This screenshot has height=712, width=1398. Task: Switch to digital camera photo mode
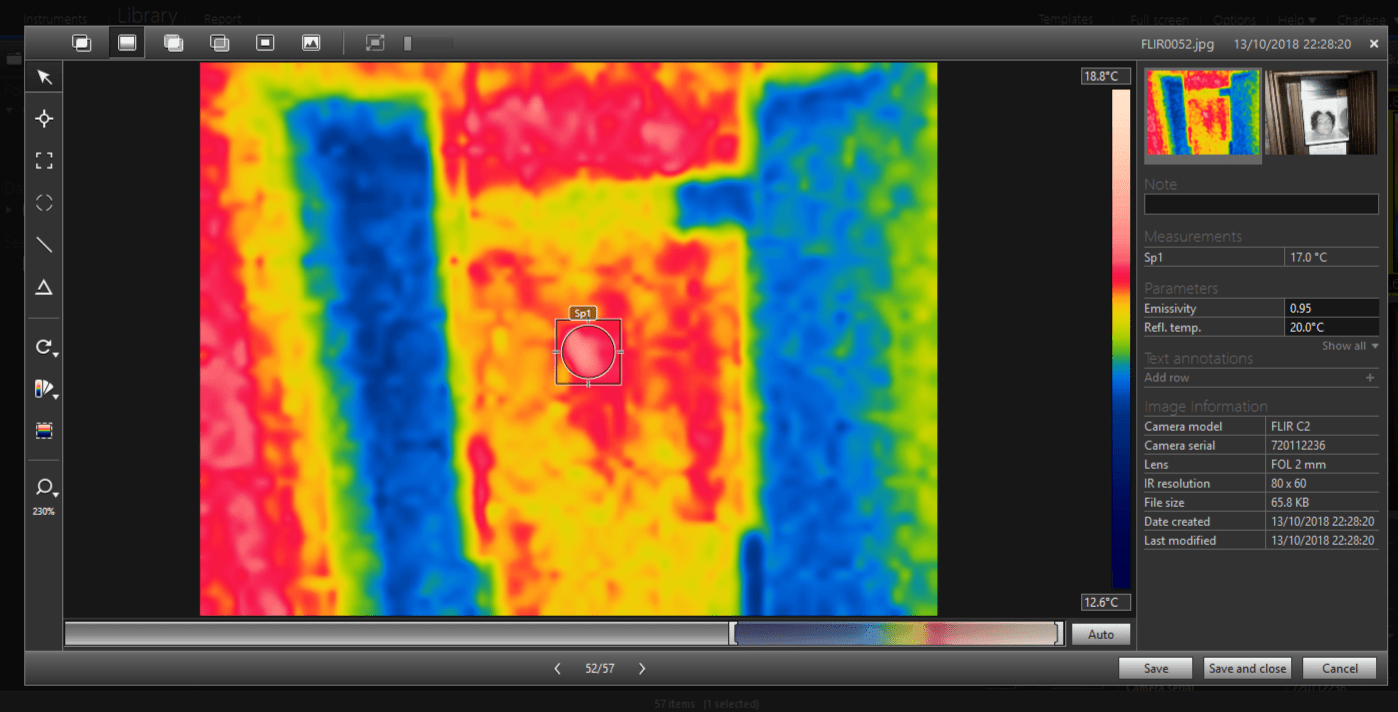tap(311, 43)
